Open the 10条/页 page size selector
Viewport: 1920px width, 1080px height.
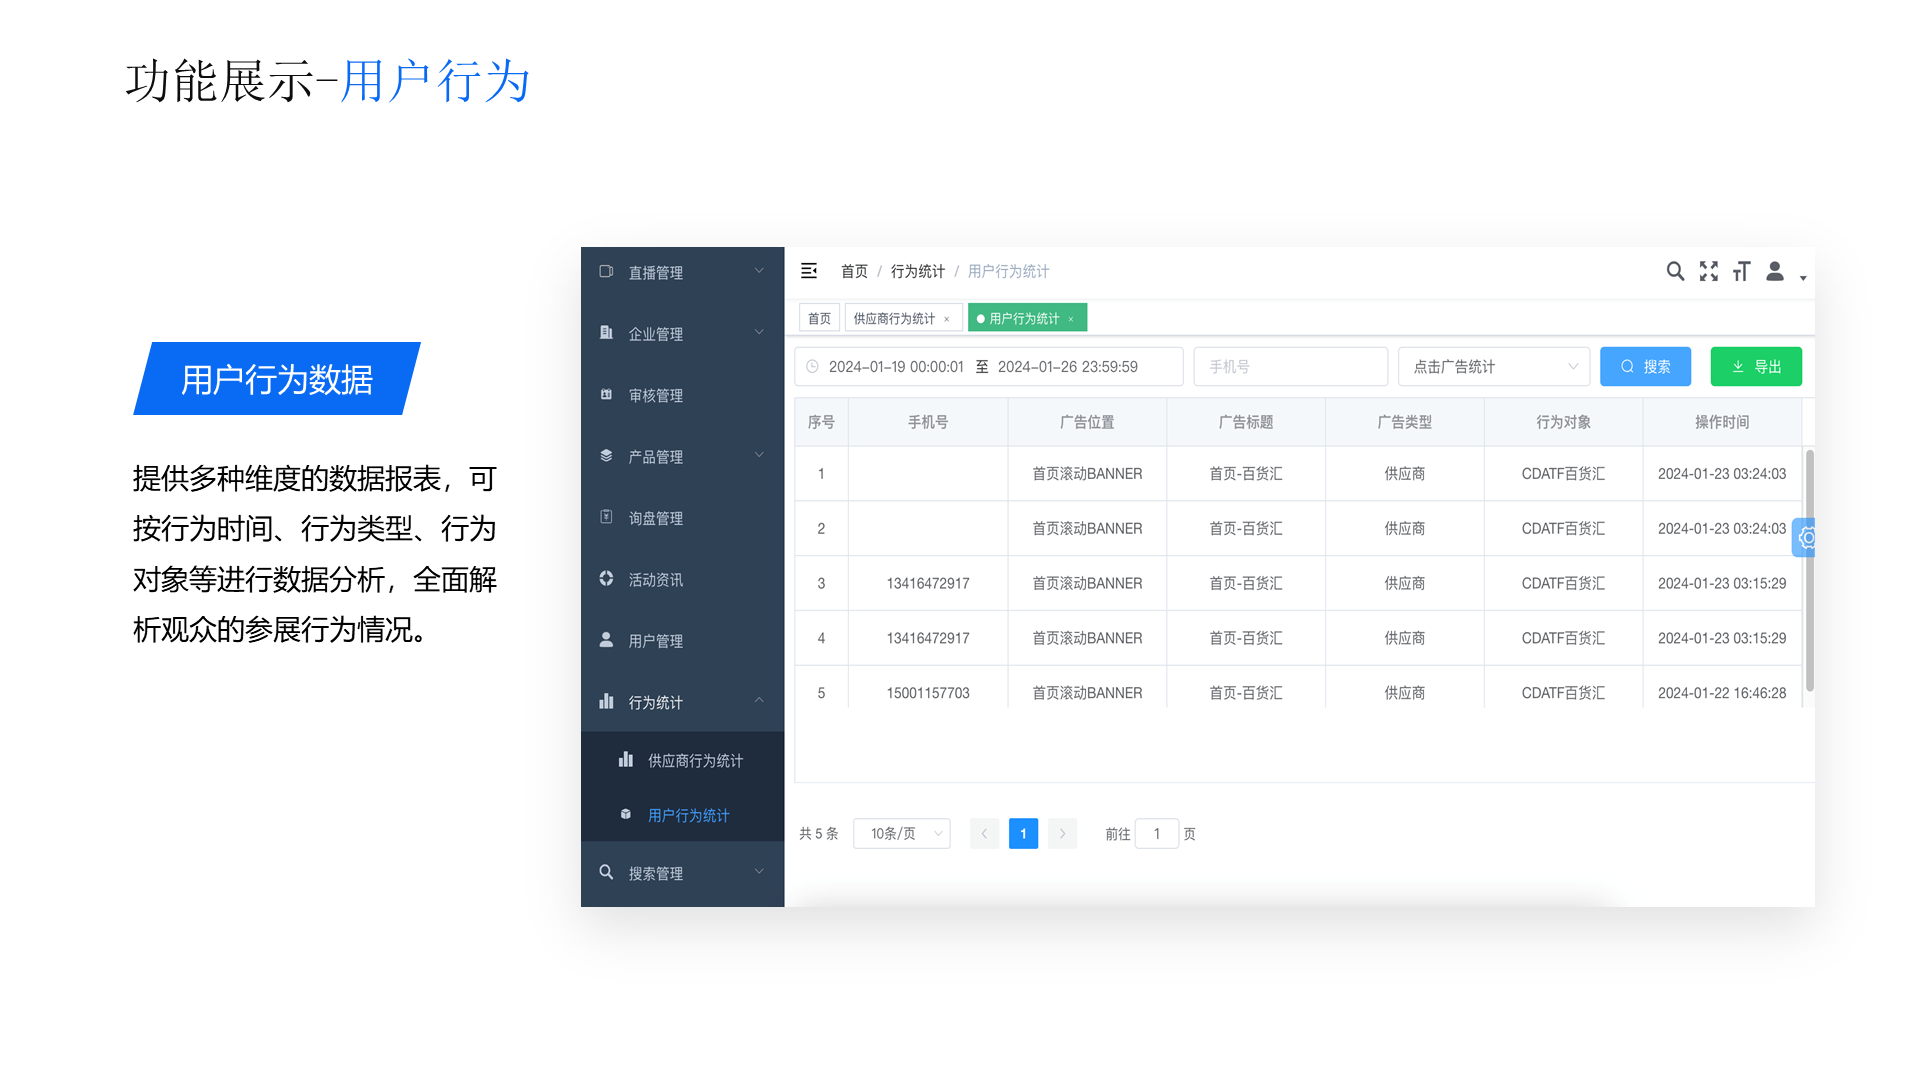click(x=900, y=833)
